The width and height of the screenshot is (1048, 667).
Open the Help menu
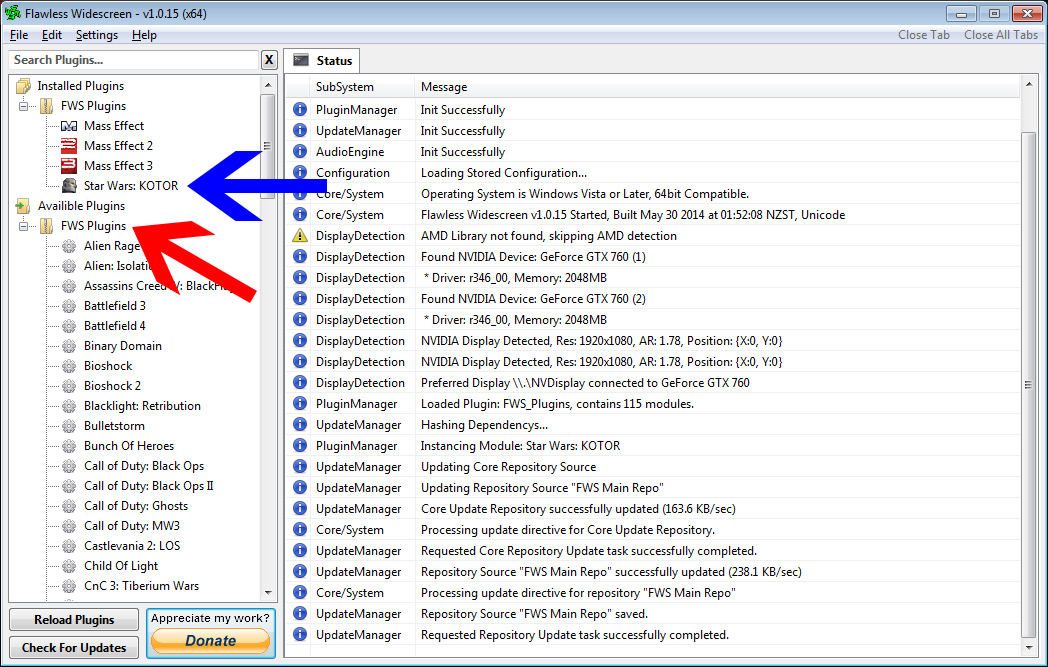tap(144, 35)
